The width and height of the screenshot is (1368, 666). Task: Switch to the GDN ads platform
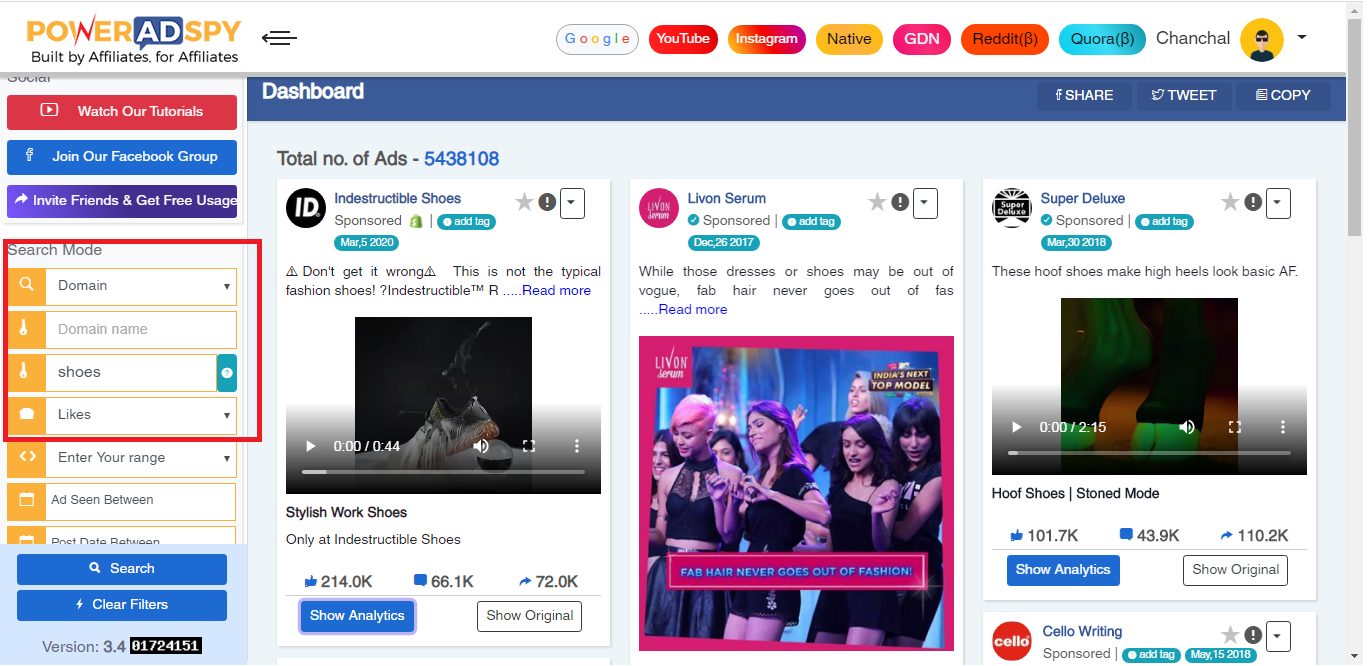(921, 39)
